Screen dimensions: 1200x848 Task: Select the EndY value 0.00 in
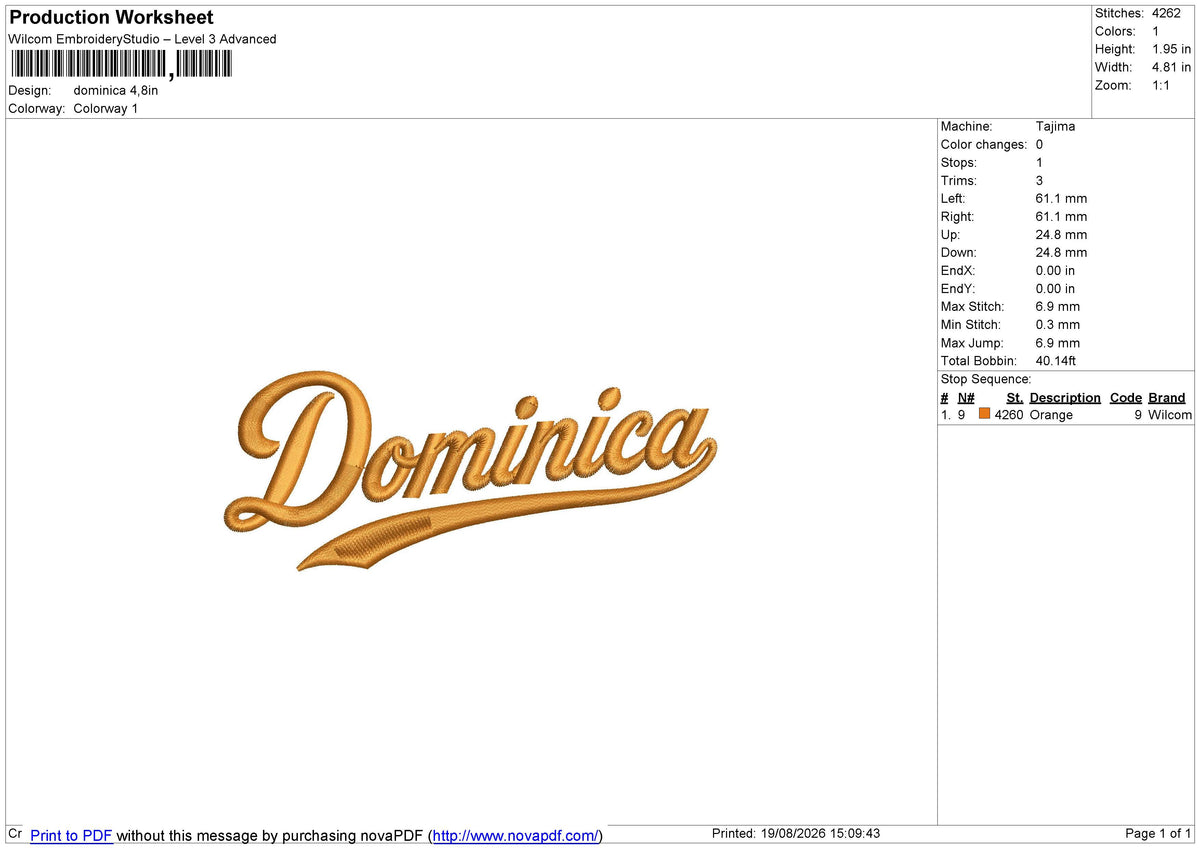[1056, 288]
